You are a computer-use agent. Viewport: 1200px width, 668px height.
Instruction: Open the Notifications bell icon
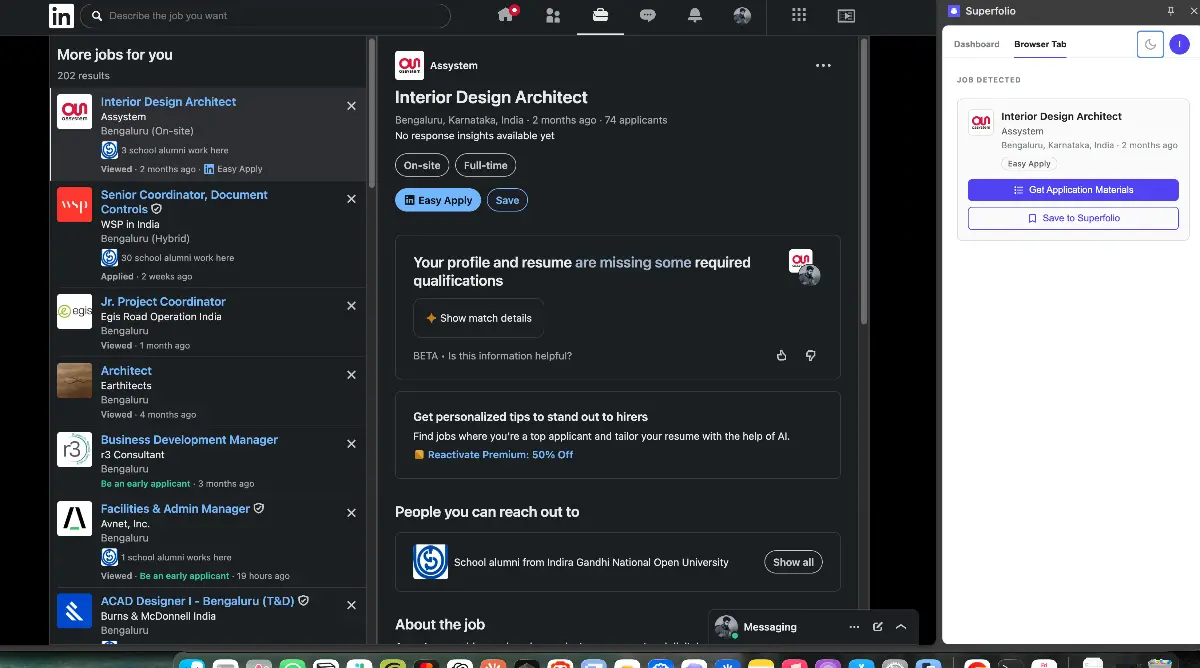tap(694, 15)
